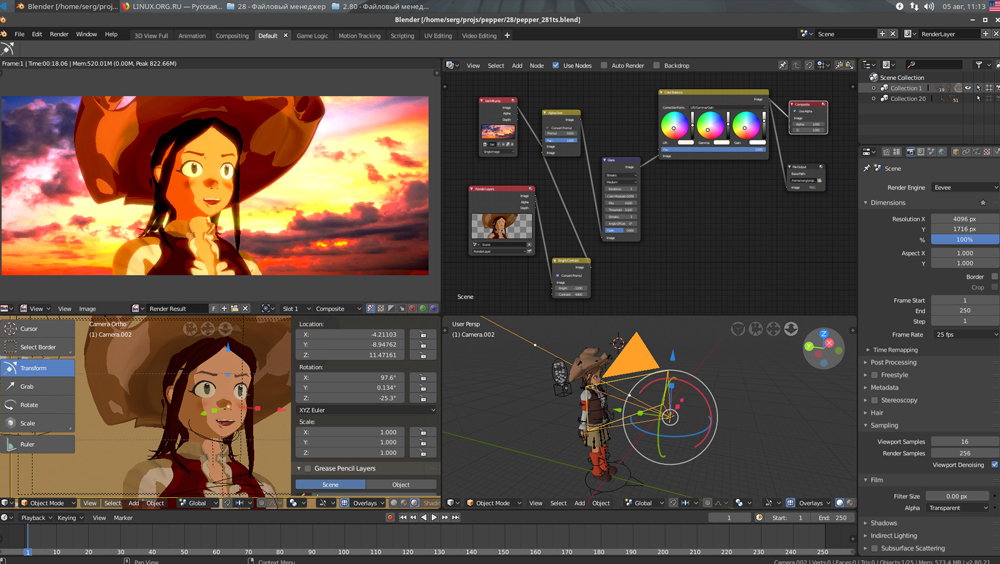This screenshot has width=1000, height=564.
Task: Create new image with plus icon
Action: point(224,309)
